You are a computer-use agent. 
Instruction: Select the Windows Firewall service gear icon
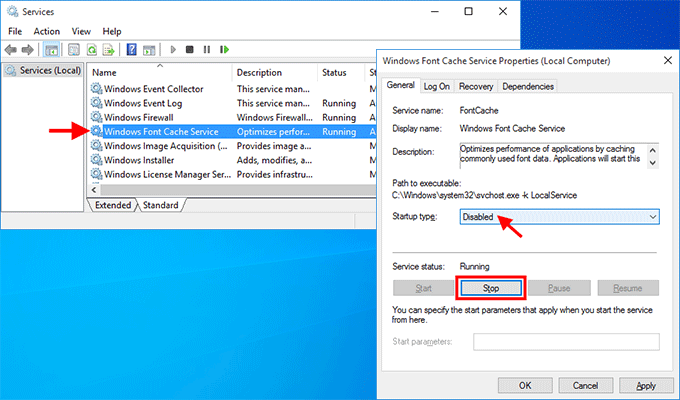97,117
